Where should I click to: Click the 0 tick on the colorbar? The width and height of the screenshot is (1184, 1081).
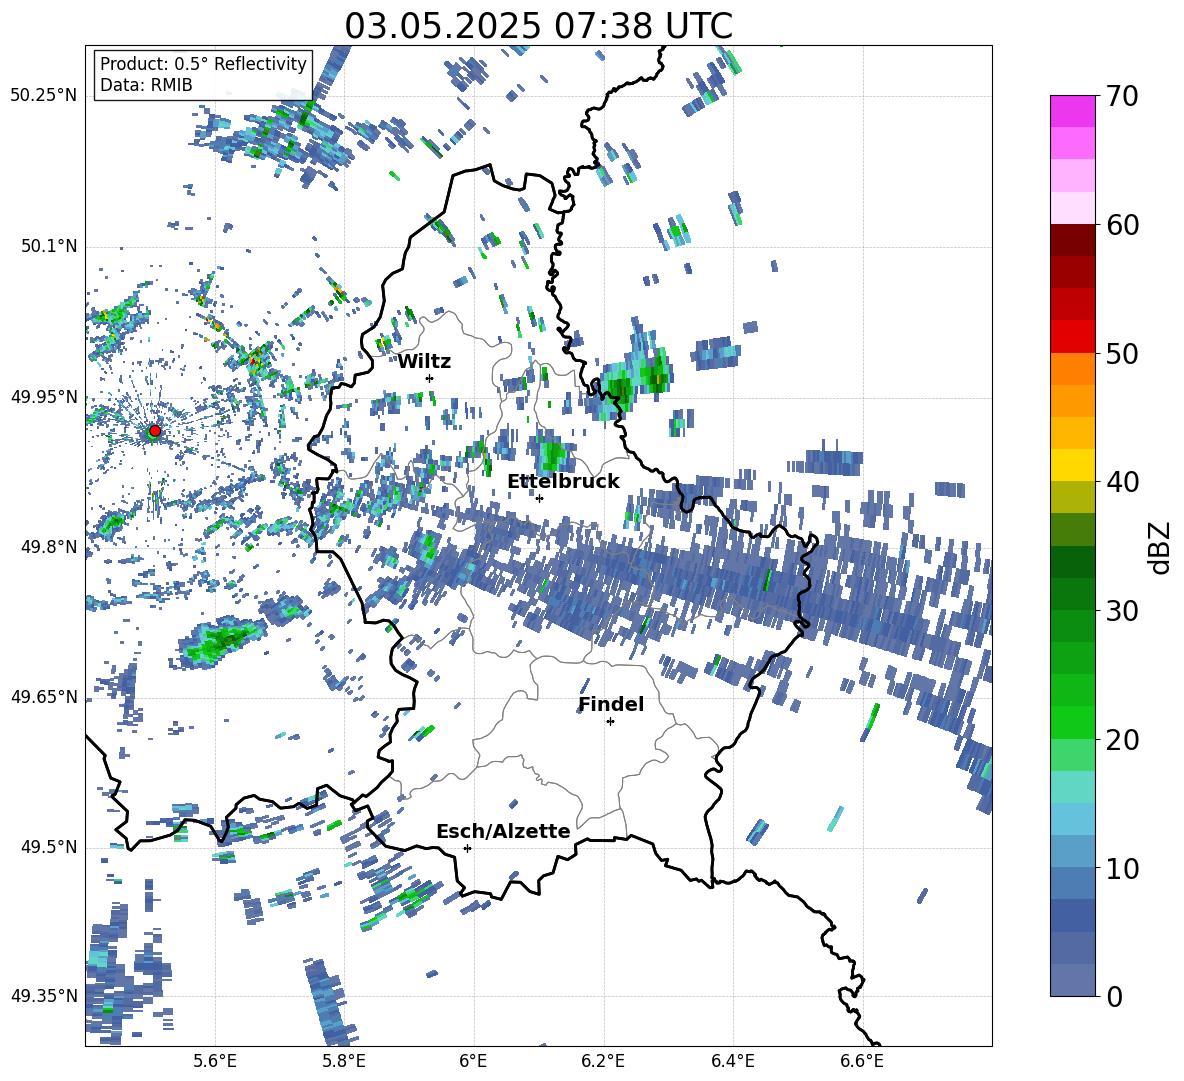coord(1113,996)
